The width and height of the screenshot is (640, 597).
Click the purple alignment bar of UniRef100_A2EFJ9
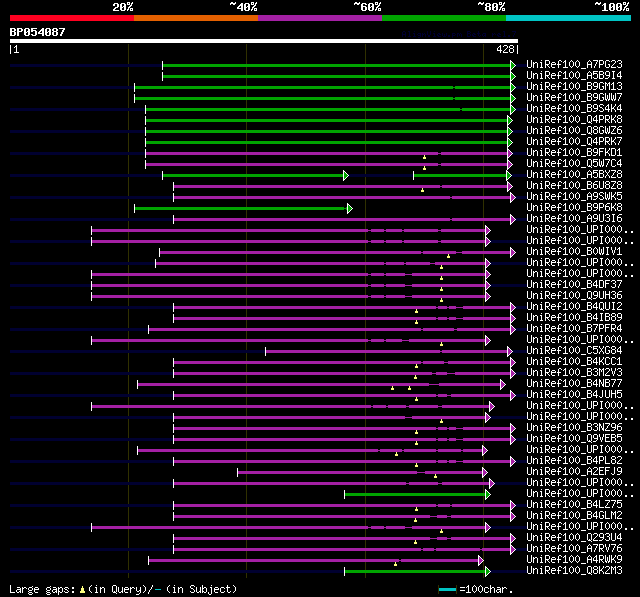coord(360,473)
